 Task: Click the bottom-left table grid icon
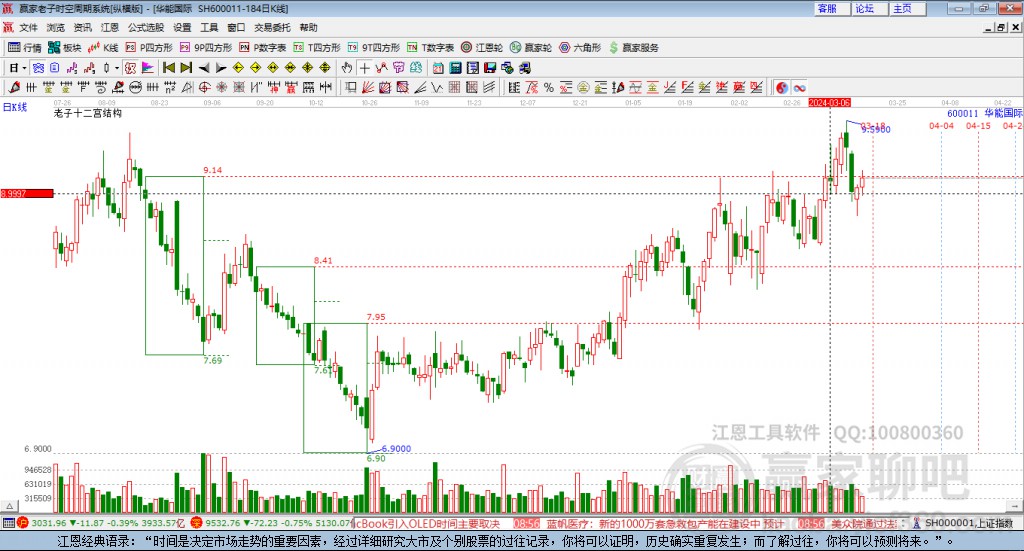[8, 523]
